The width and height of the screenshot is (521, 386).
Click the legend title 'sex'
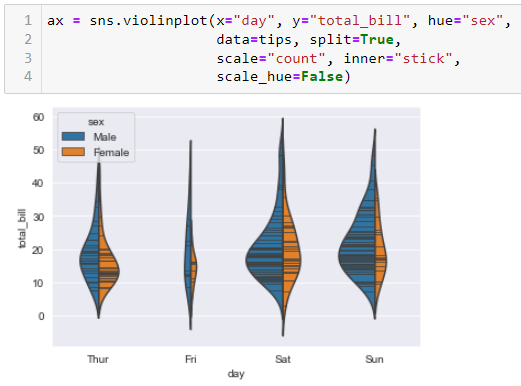[96, 122]
